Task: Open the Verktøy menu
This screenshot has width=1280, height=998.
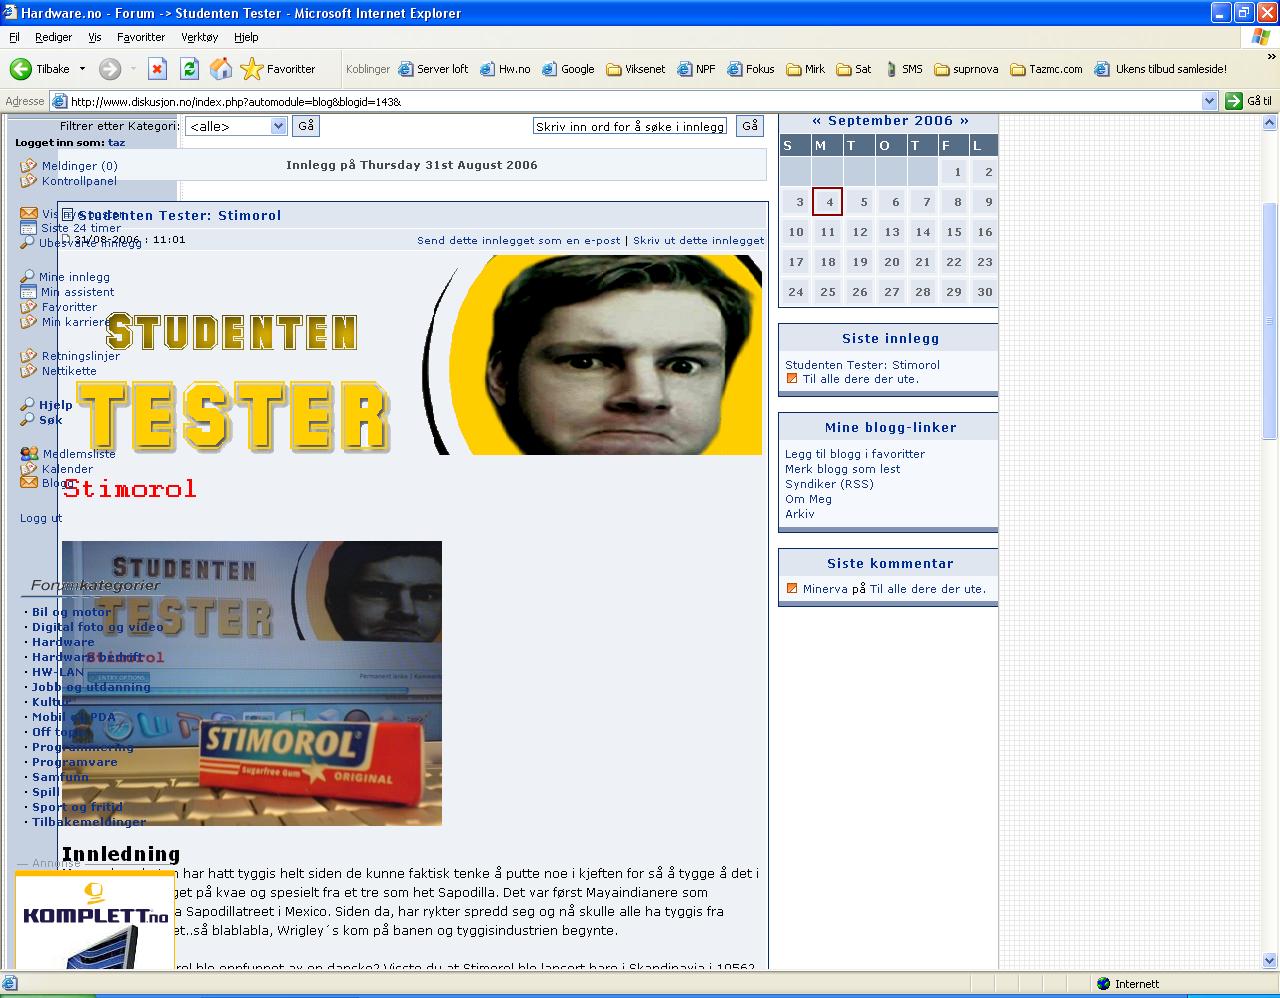Action: [x=200, y=37]
